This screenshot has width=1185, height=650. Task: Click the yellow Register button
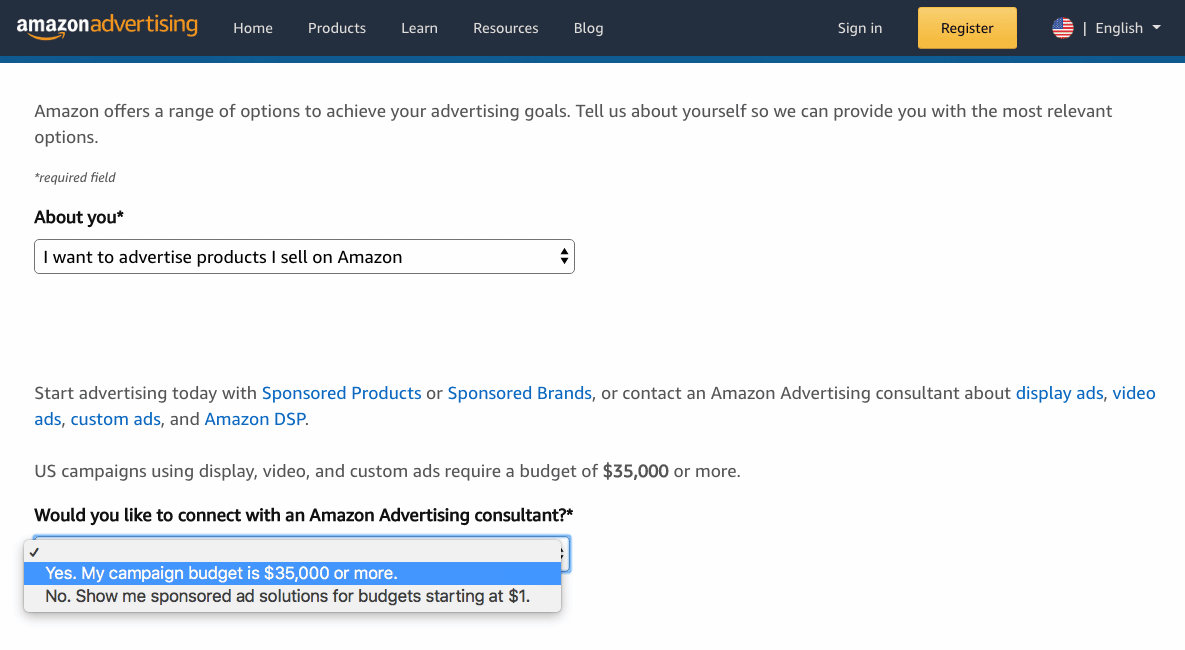point(967,28)
